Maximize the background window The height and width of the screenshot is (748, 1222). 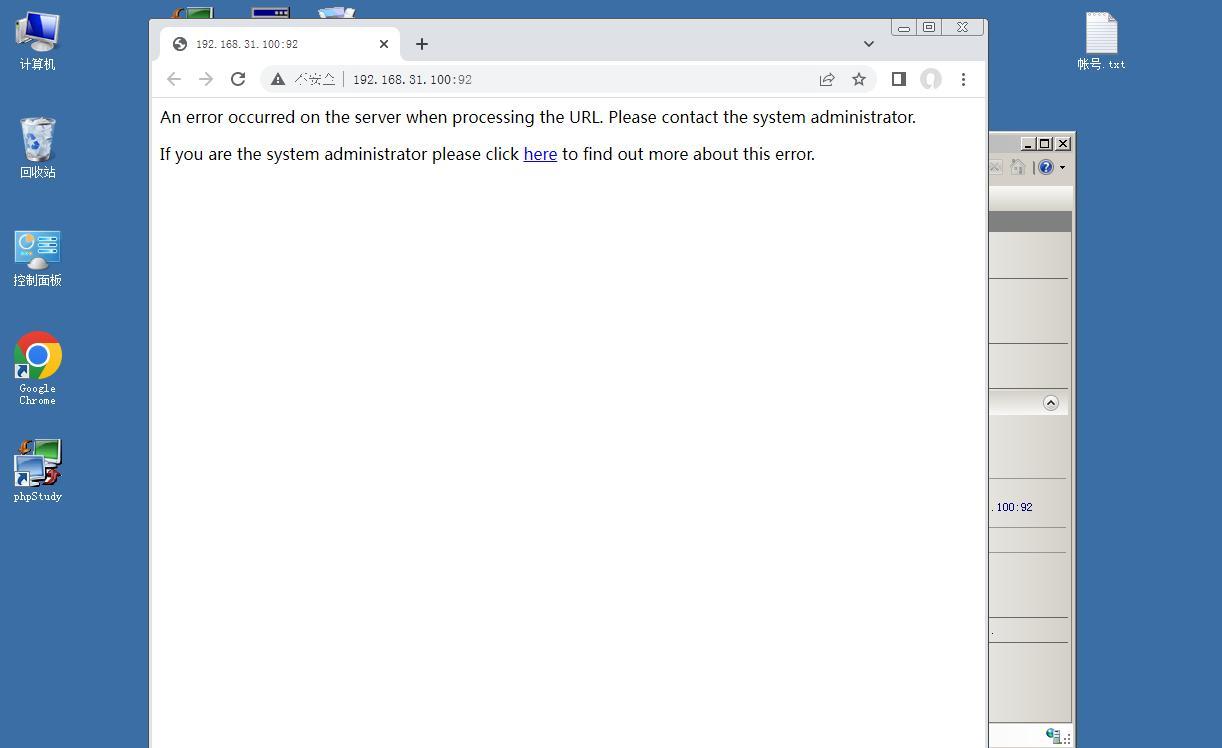click(1045, 143)
